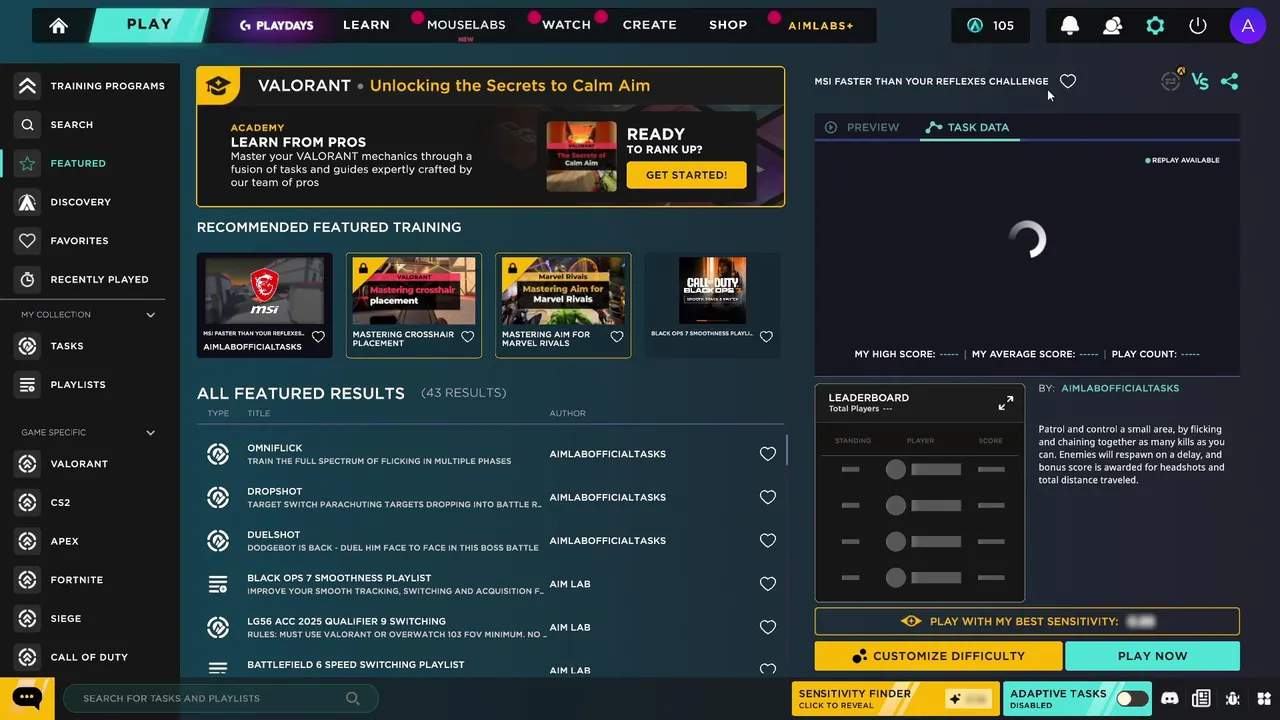1280x720 pixels.
Task: Favorite the Mastering Crosshair Placement card
Action: [467, 337]
